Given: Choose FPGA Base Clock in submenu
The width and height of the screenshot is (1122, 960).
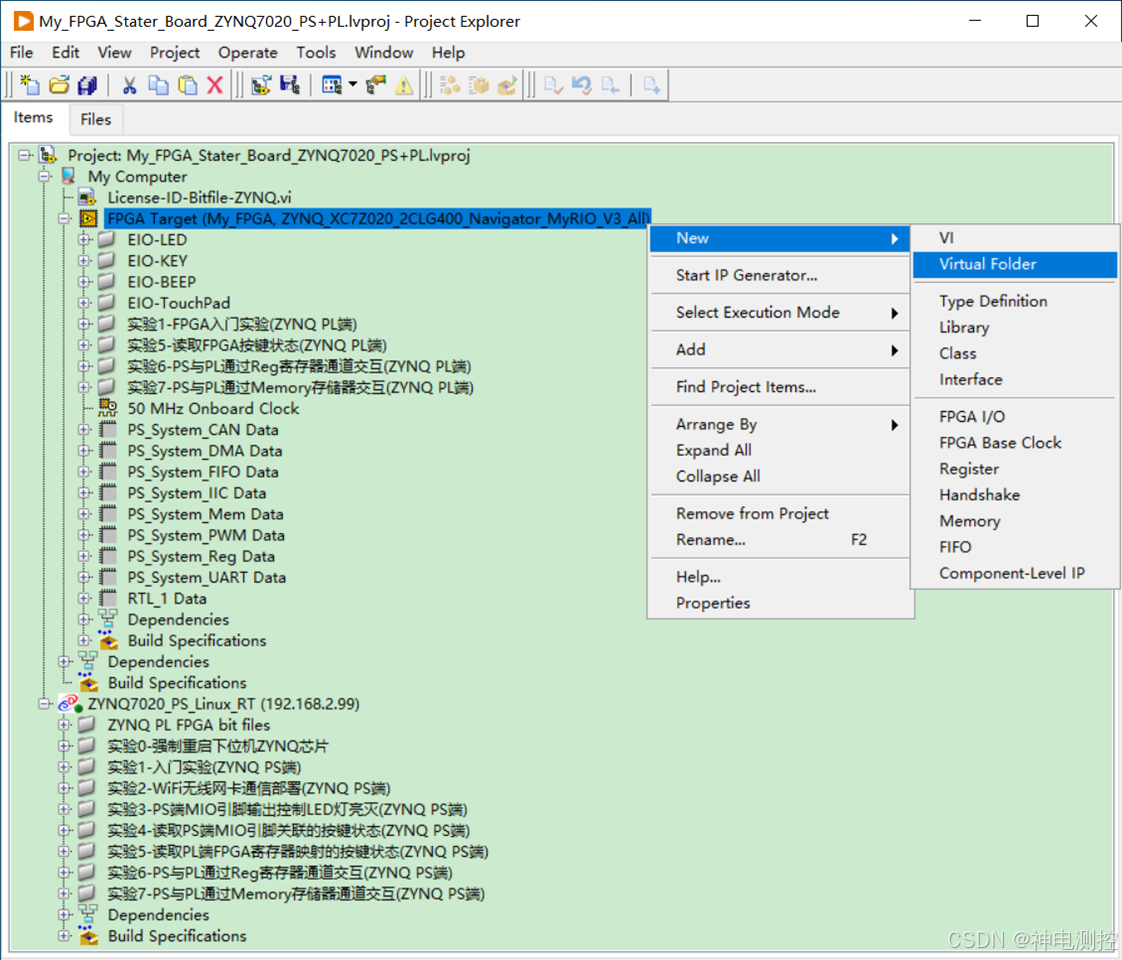Looking at the screenshot, I should click(1000, 443).
